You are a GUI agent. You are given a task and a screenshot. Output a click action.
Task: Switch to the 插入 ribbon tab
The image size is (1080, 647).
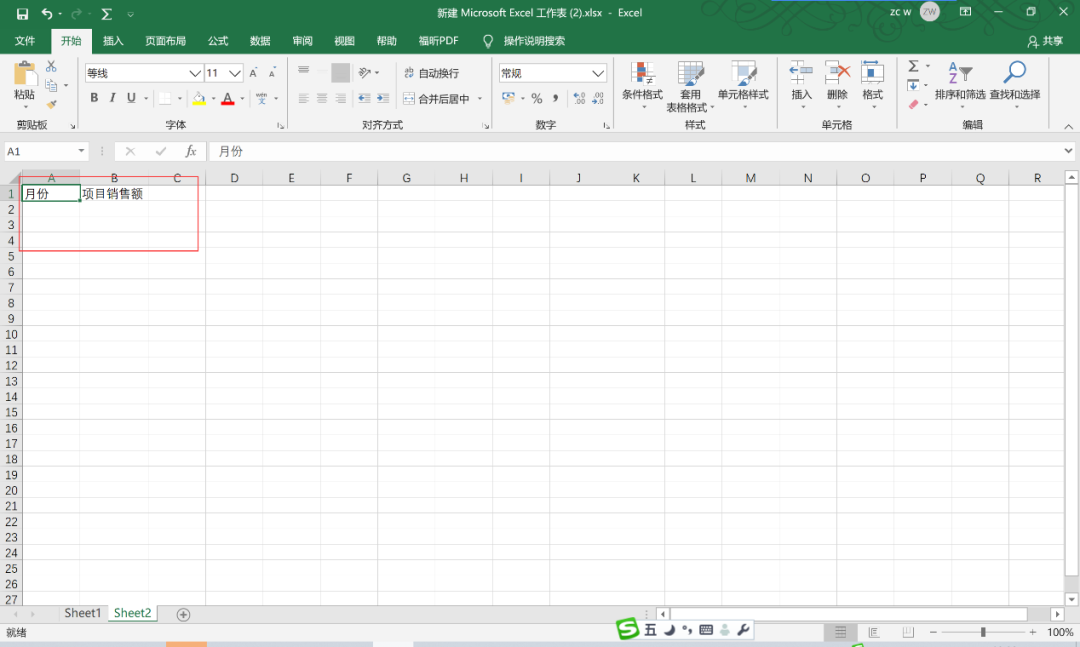point(112,41)
